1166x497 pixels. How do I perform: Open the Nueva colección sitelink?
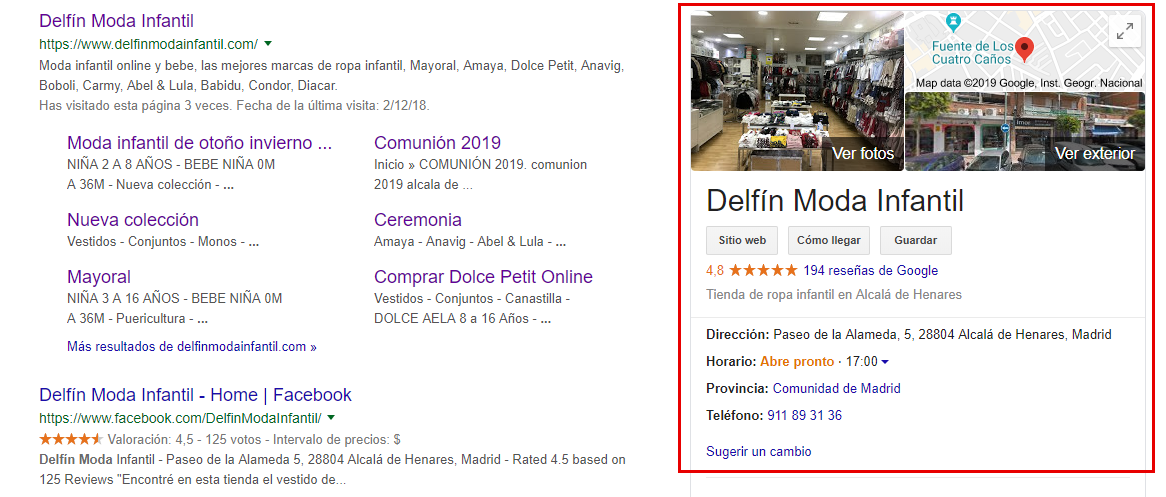(133, 220)
